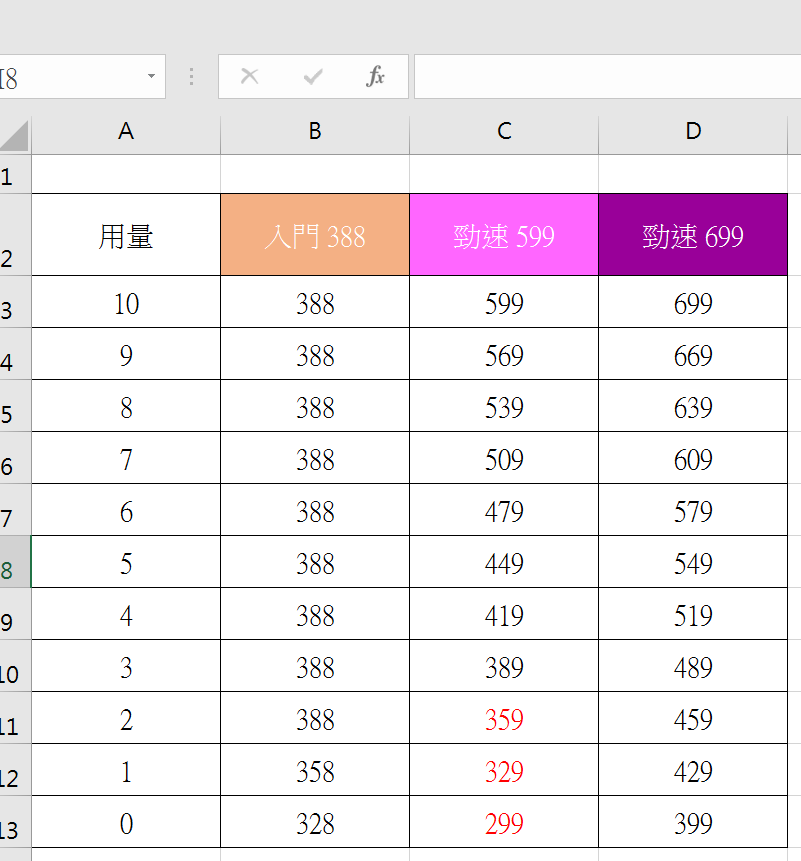Click the magenta 勁速 599 header cell
The image size is (801, 861).
tap(503, 234)
